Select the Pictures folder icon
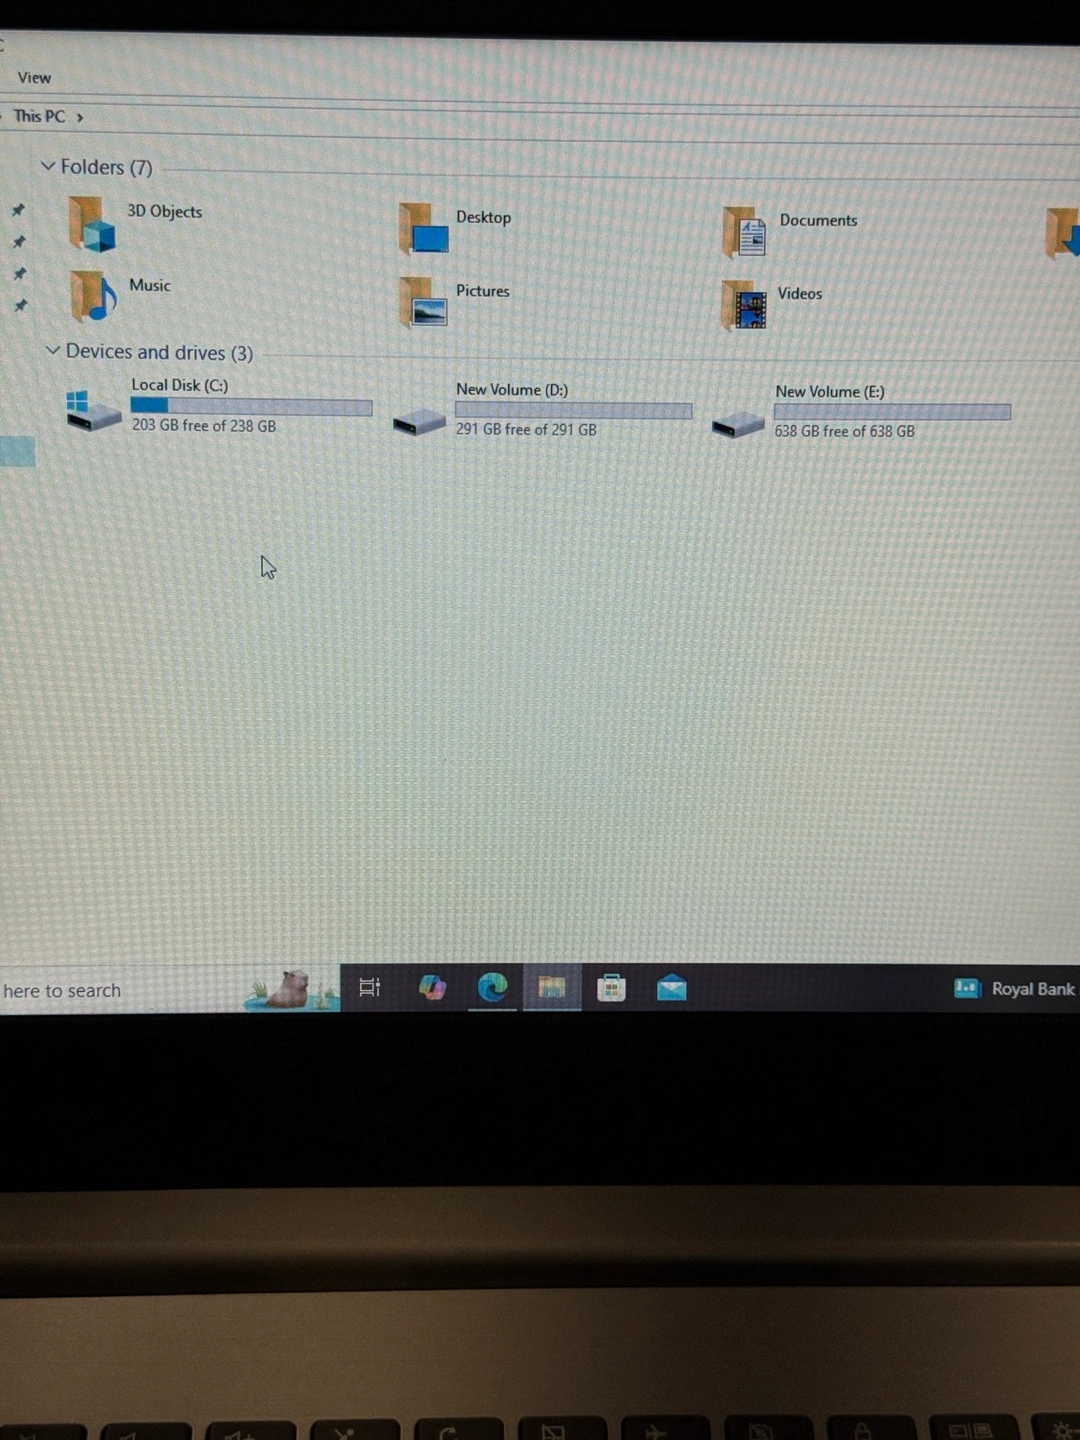The image size is (1080, 1440). pos(423,303)
